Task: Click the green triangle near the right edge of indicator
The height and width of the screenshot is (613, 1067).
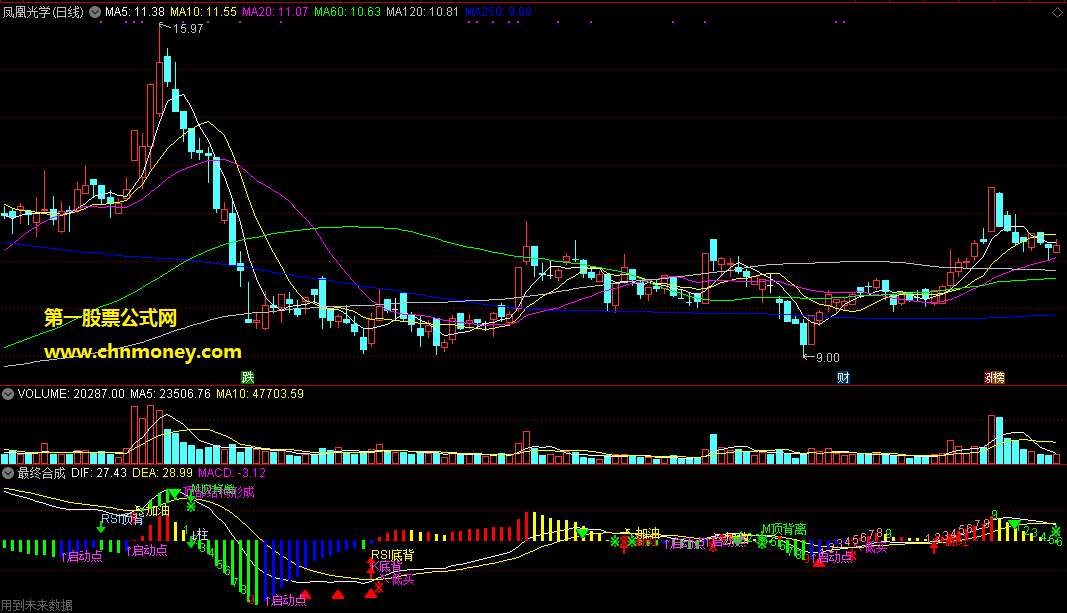Action: tap(1014, 523)
